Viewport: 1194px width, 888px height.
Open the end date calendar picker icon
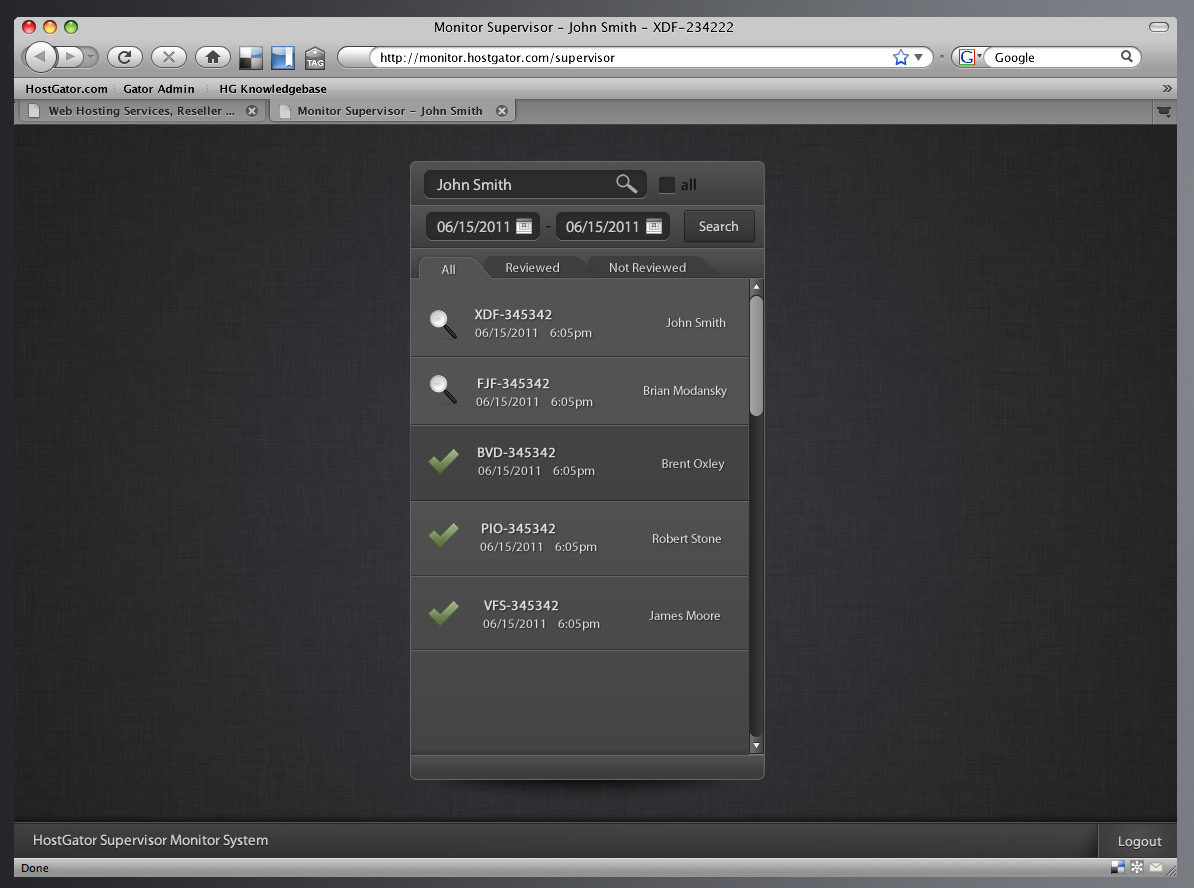point(653,226)
